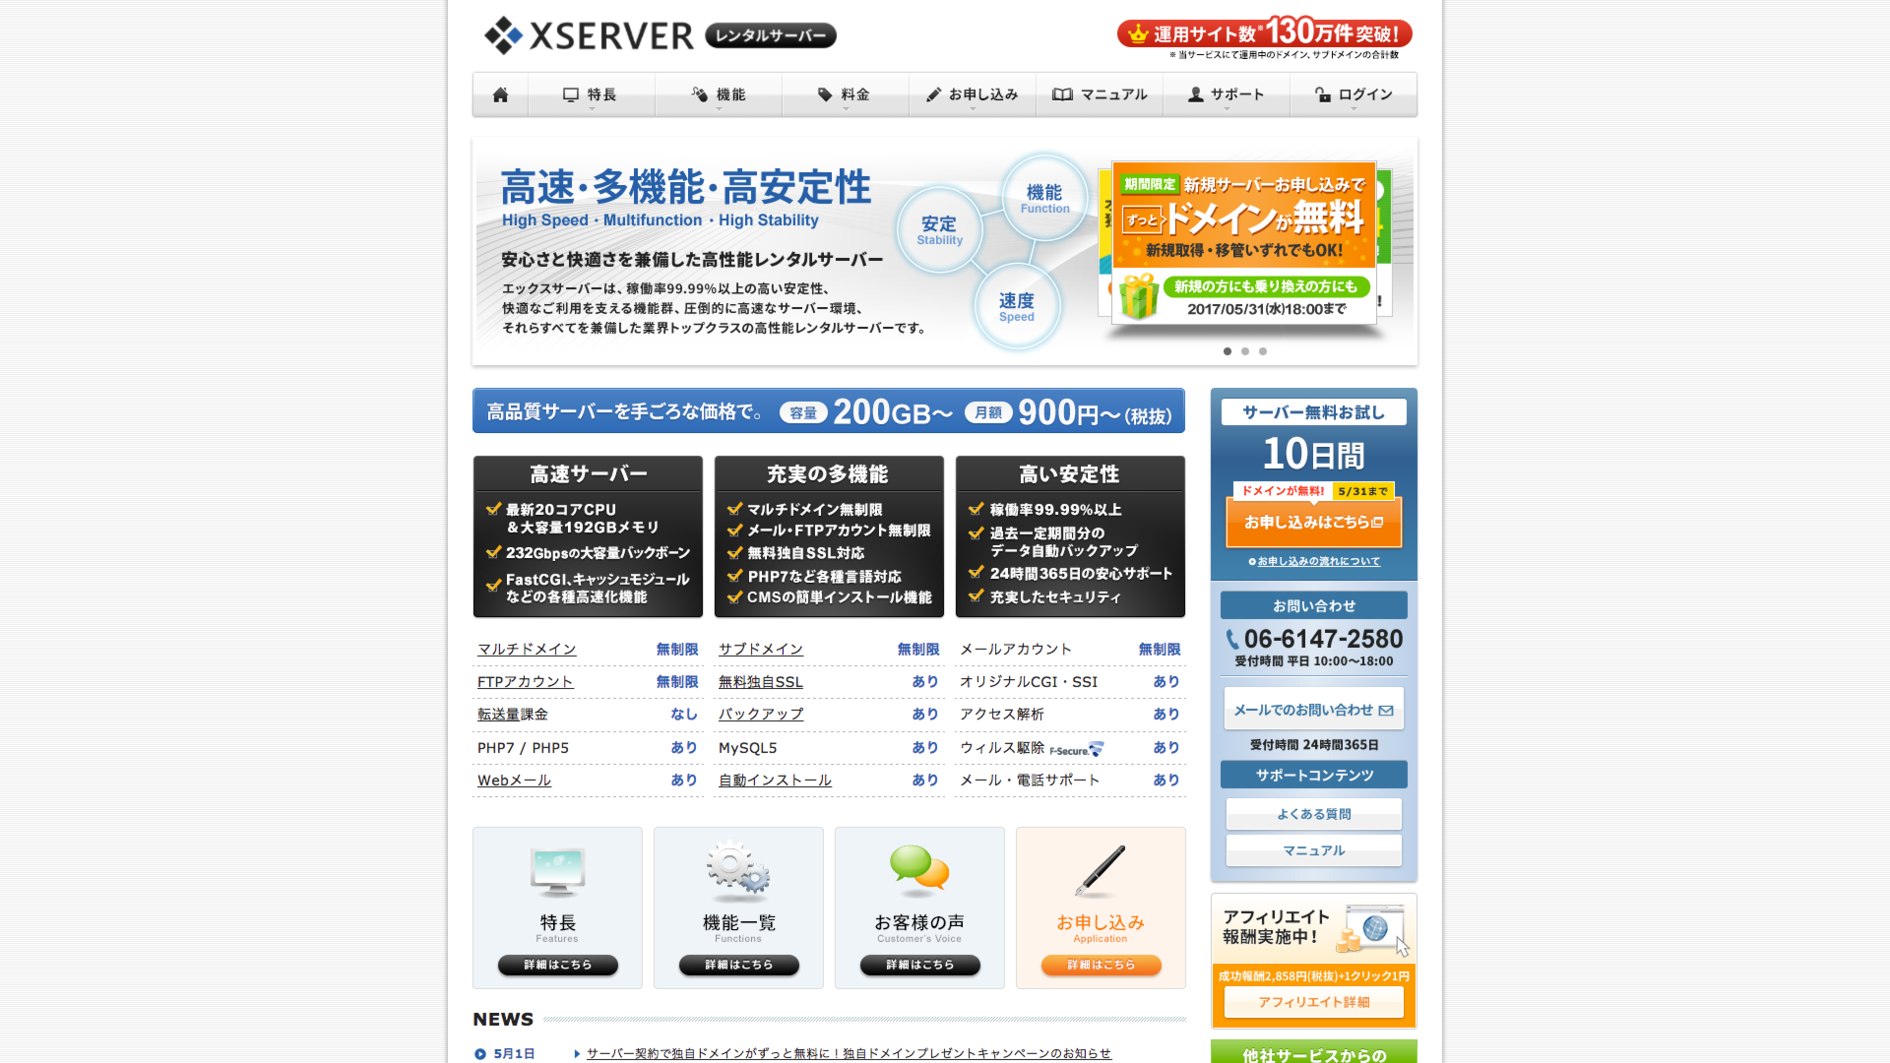Click the orange お申し込みはこちら button
This screenshot has width=1890, height=1063.
(1313, 522)
